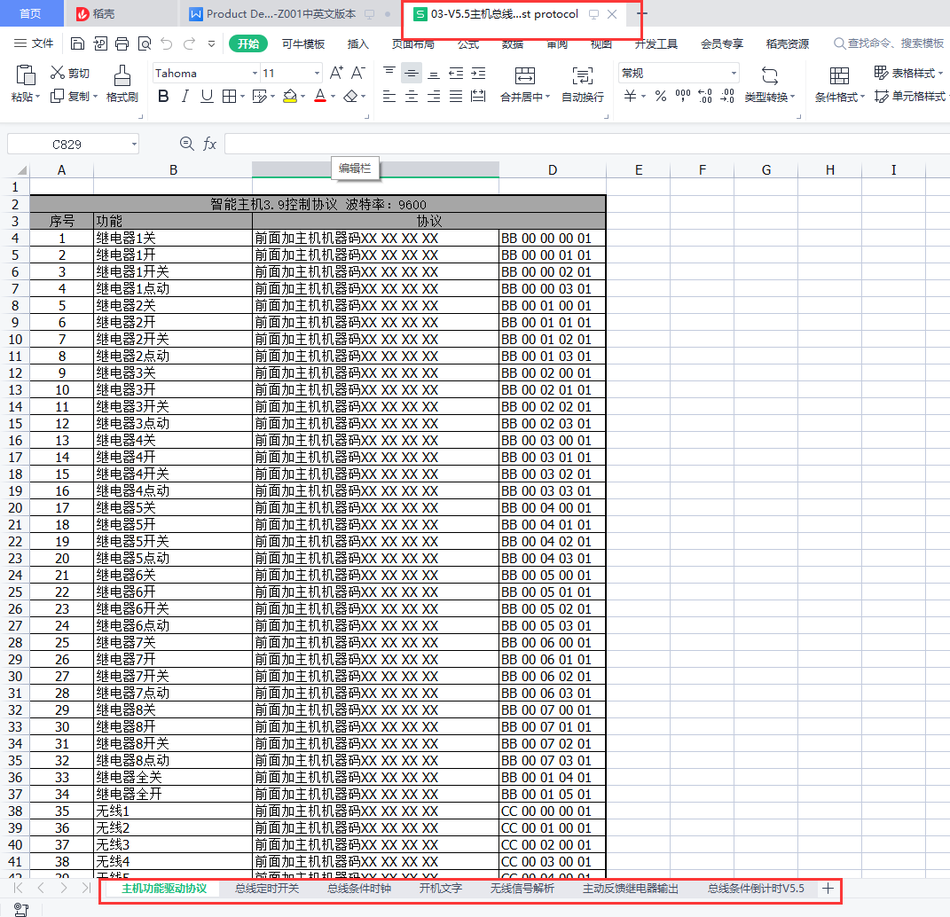Switch to Product De...-Z001中英文版本 document tab
The width and height of the screenshot is (950, 917).
point(281,14)
